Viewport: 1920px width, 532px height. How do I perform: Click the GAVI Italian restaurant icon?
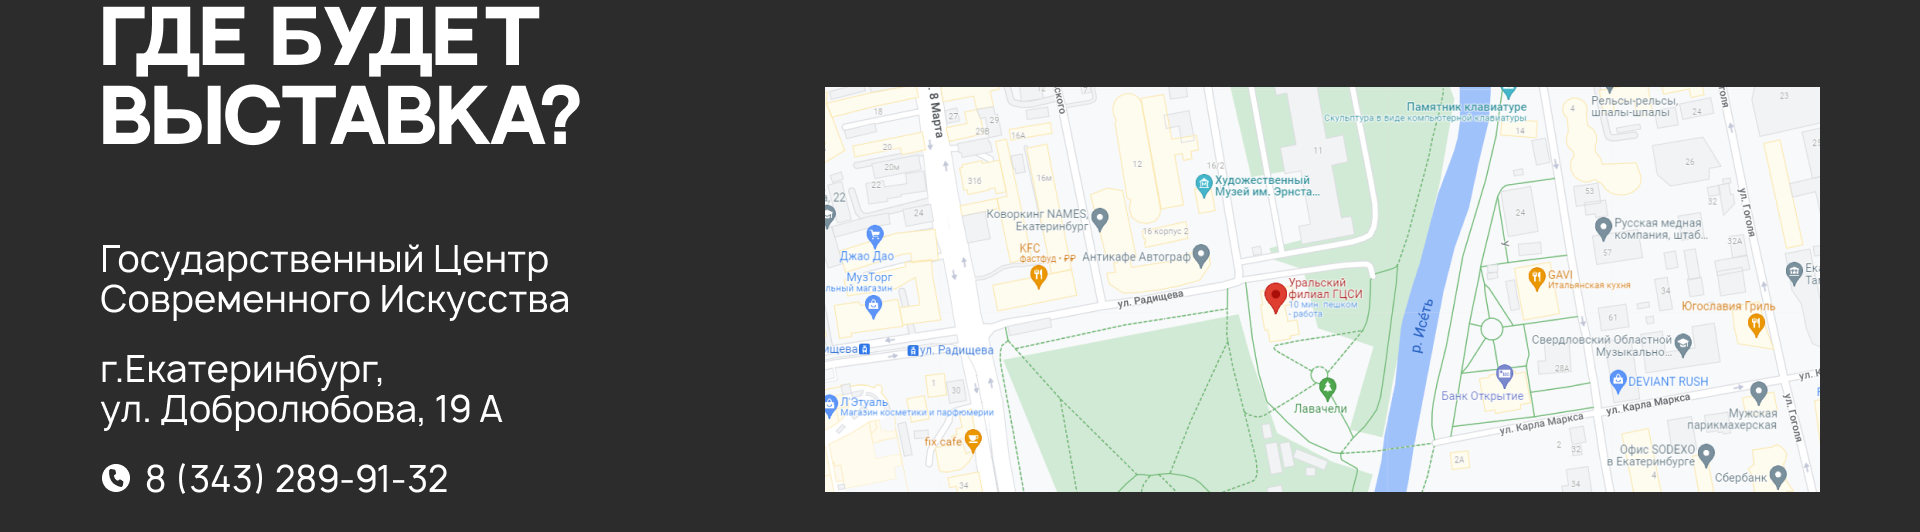[x=1537, y=279]
